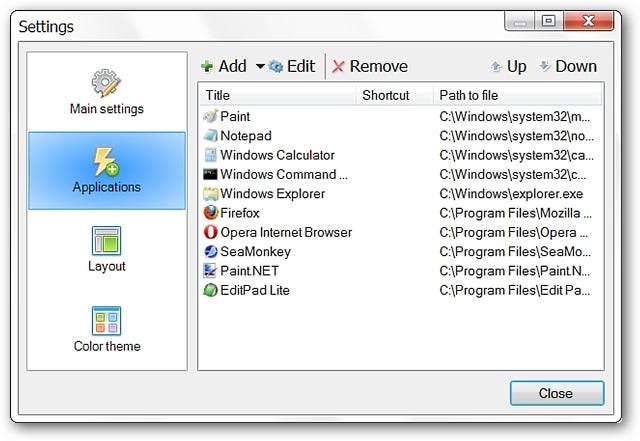Screen dimensions: 640x441
Task: Click the Paint.NET icon in the list
Action: point(210,271)
